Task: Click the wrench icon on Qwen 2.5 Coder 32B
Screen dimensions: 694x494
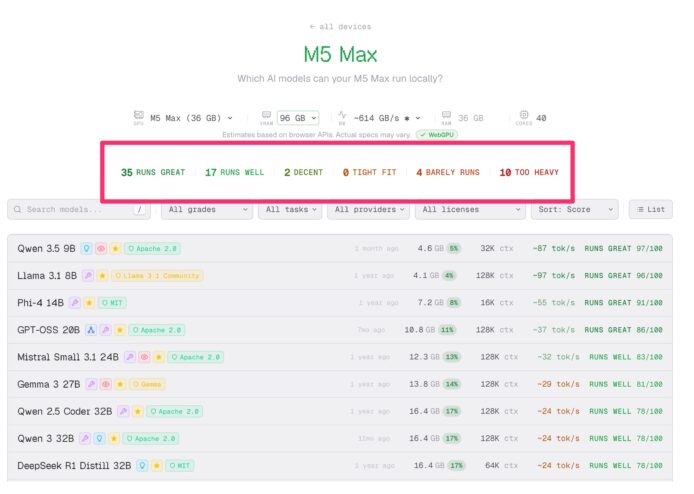Action: coord(123,412)
